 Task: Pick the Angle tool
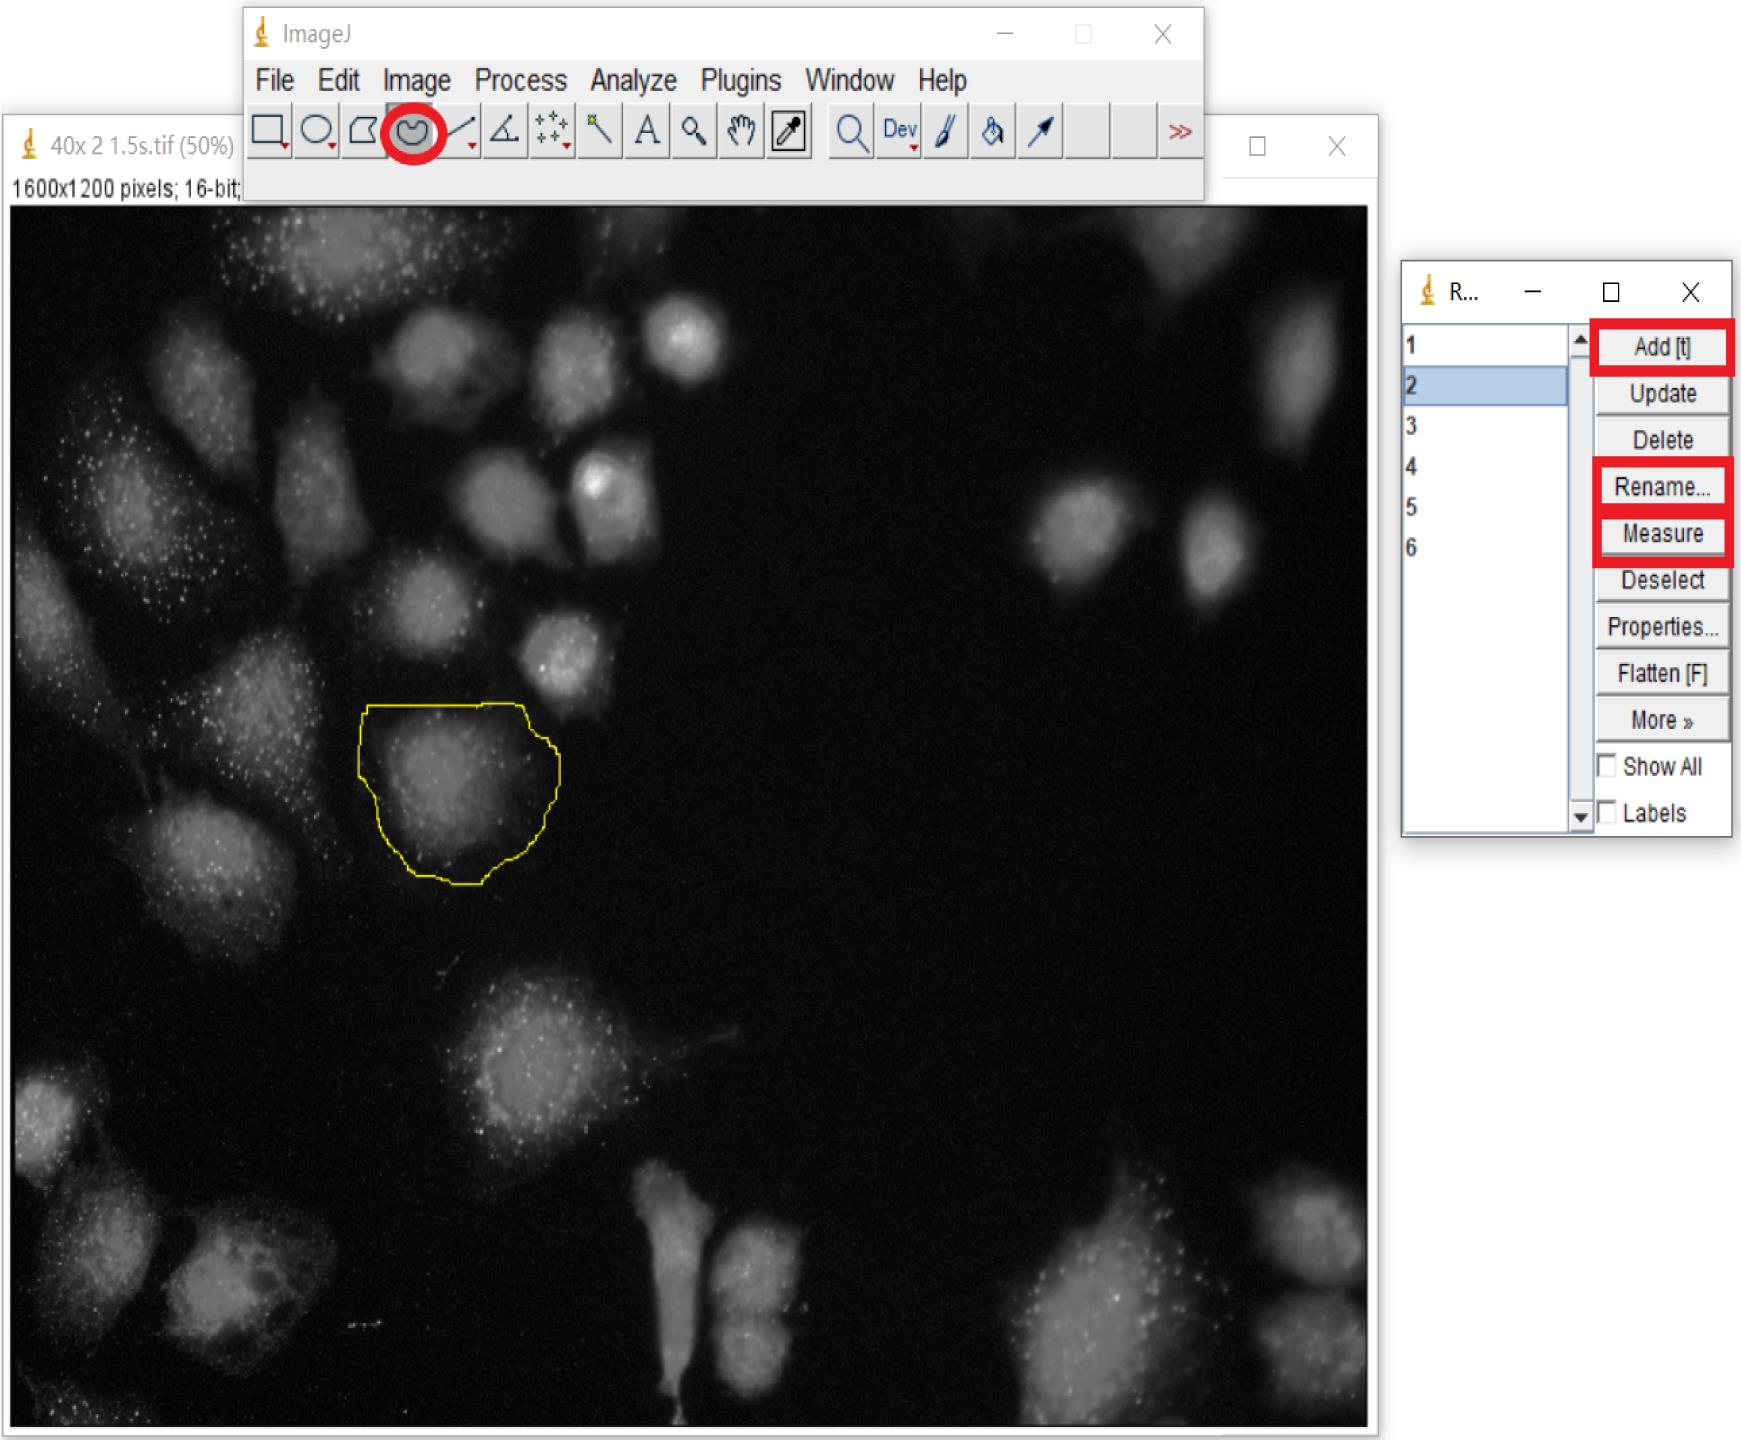coord(505,131)
